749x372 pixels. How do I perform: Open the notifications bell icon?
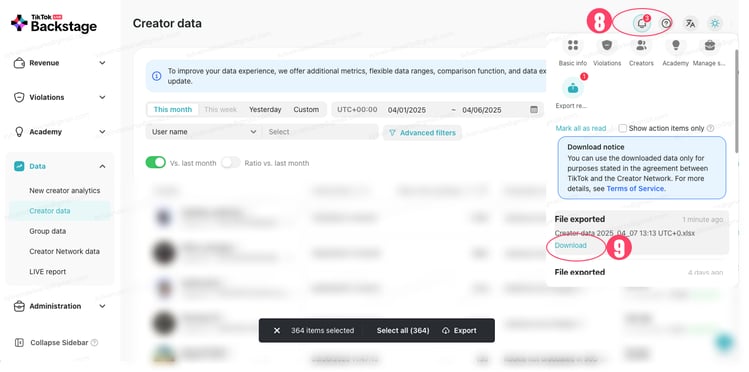[642, 23]
